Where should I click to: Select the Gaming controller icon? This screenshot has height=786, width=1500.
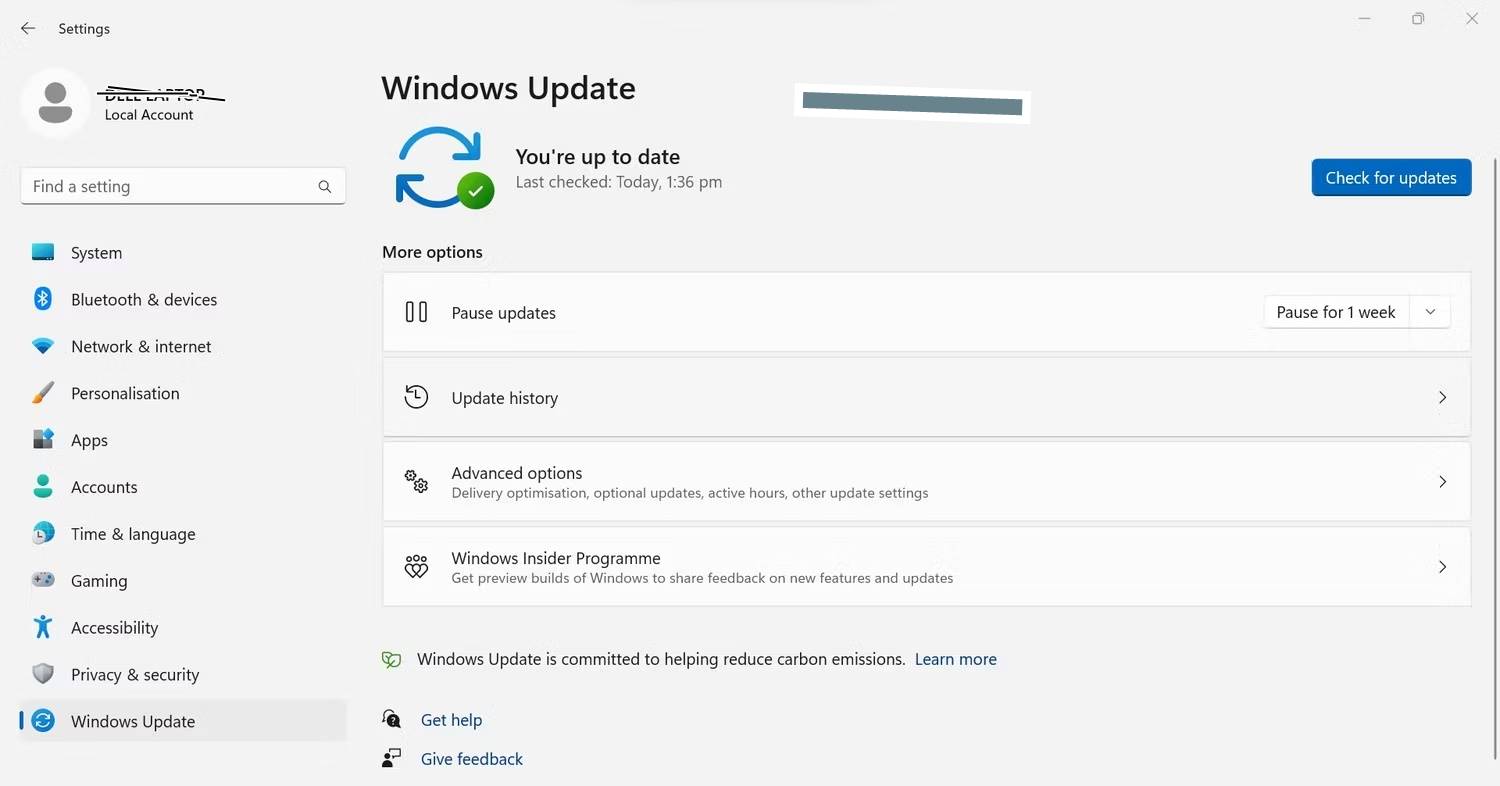43,580
